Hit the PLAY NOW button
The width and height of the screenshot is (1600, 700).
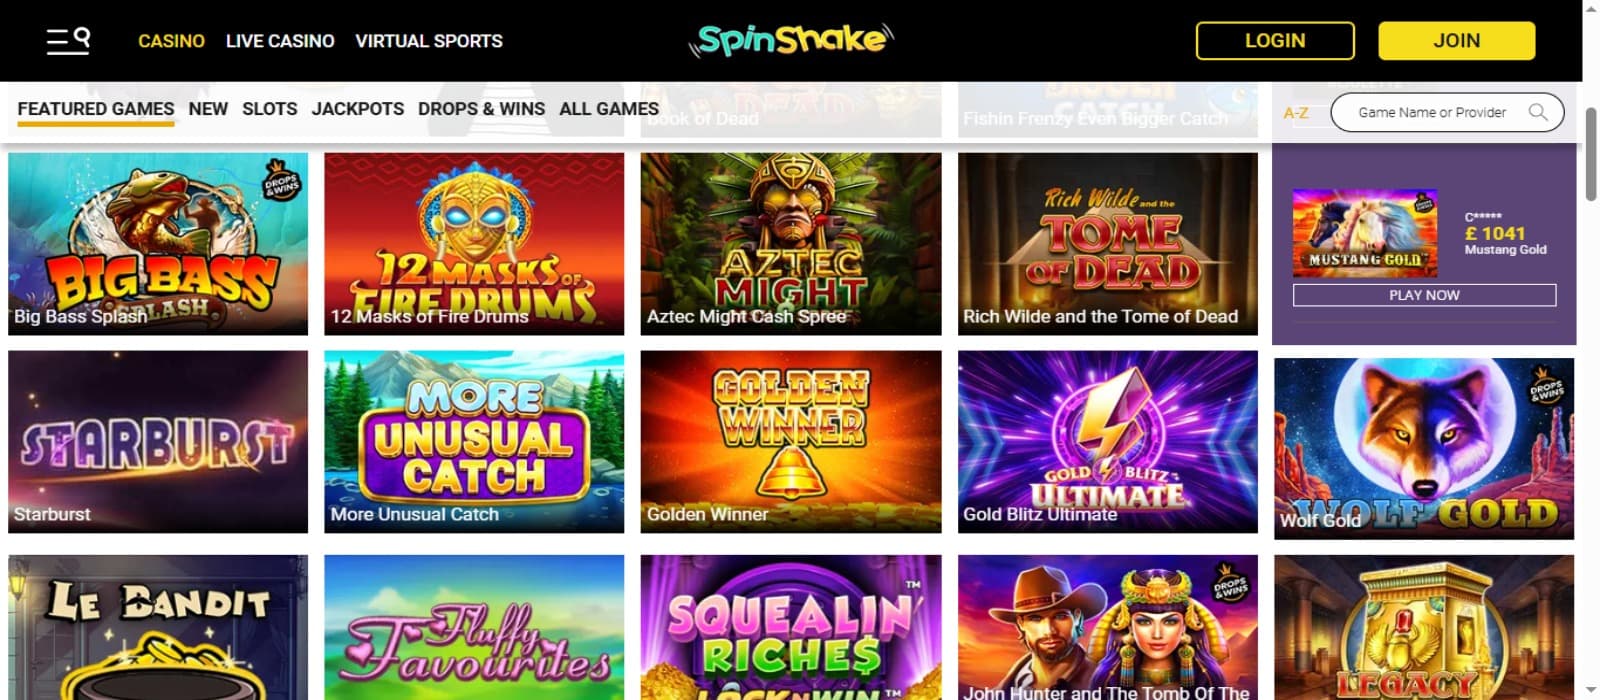click(1424, 295)
